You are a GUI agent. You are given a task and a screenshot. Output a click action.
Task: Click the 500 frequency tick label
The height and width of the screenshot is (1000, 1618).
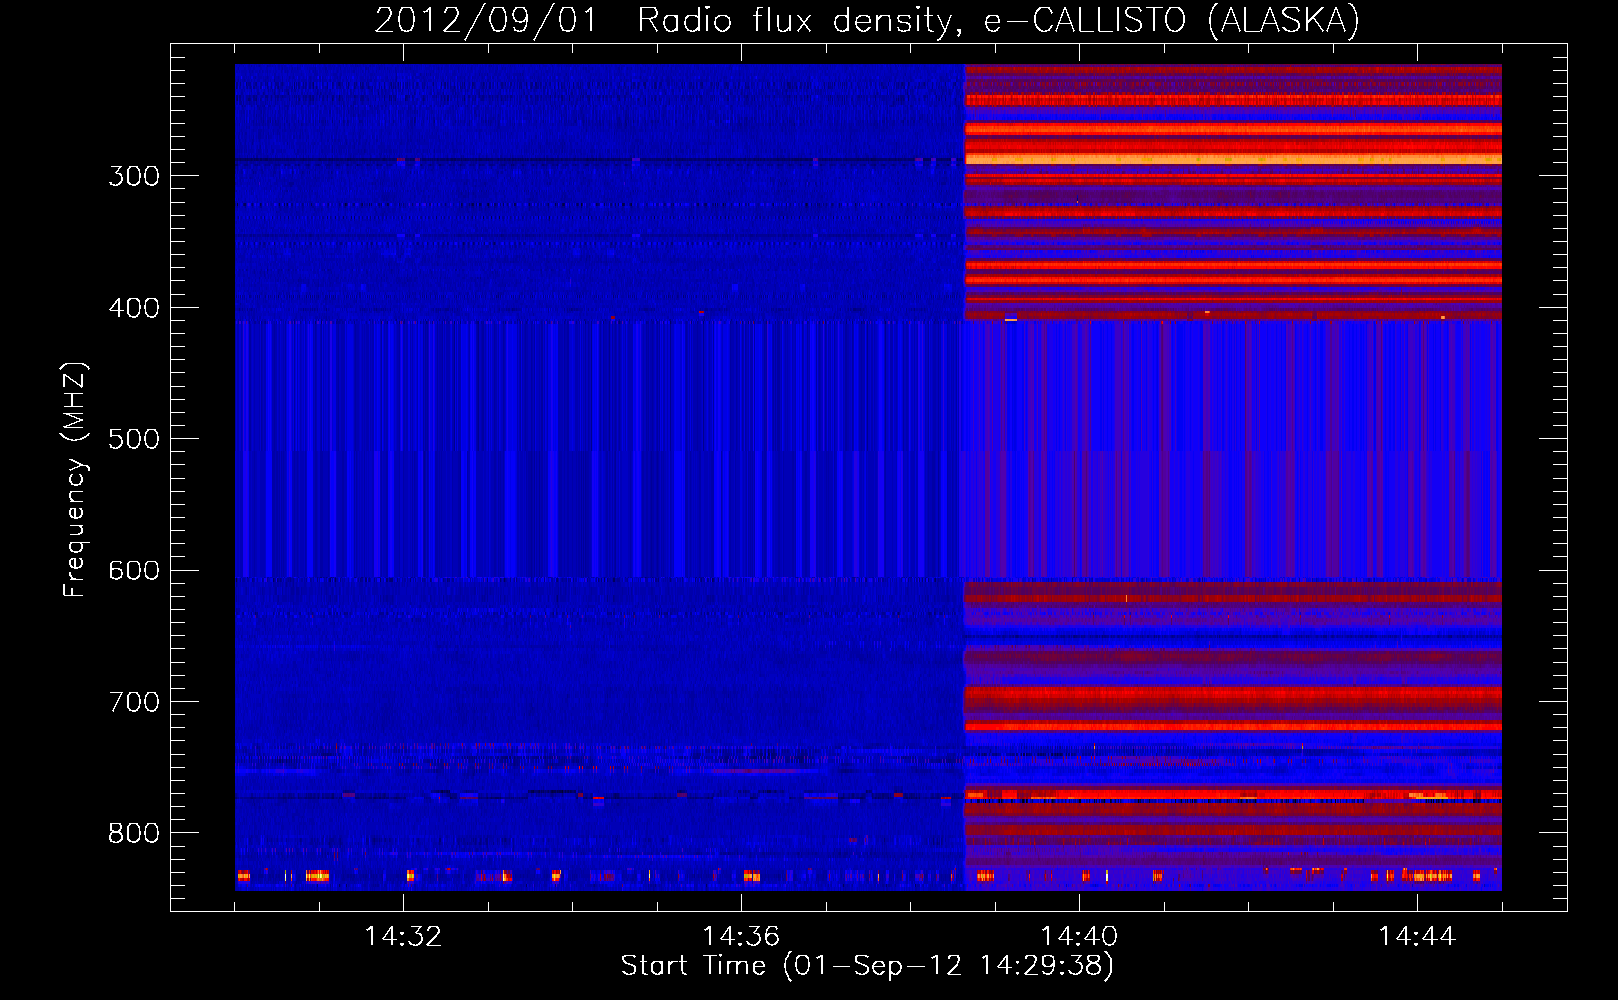(134, 439)
